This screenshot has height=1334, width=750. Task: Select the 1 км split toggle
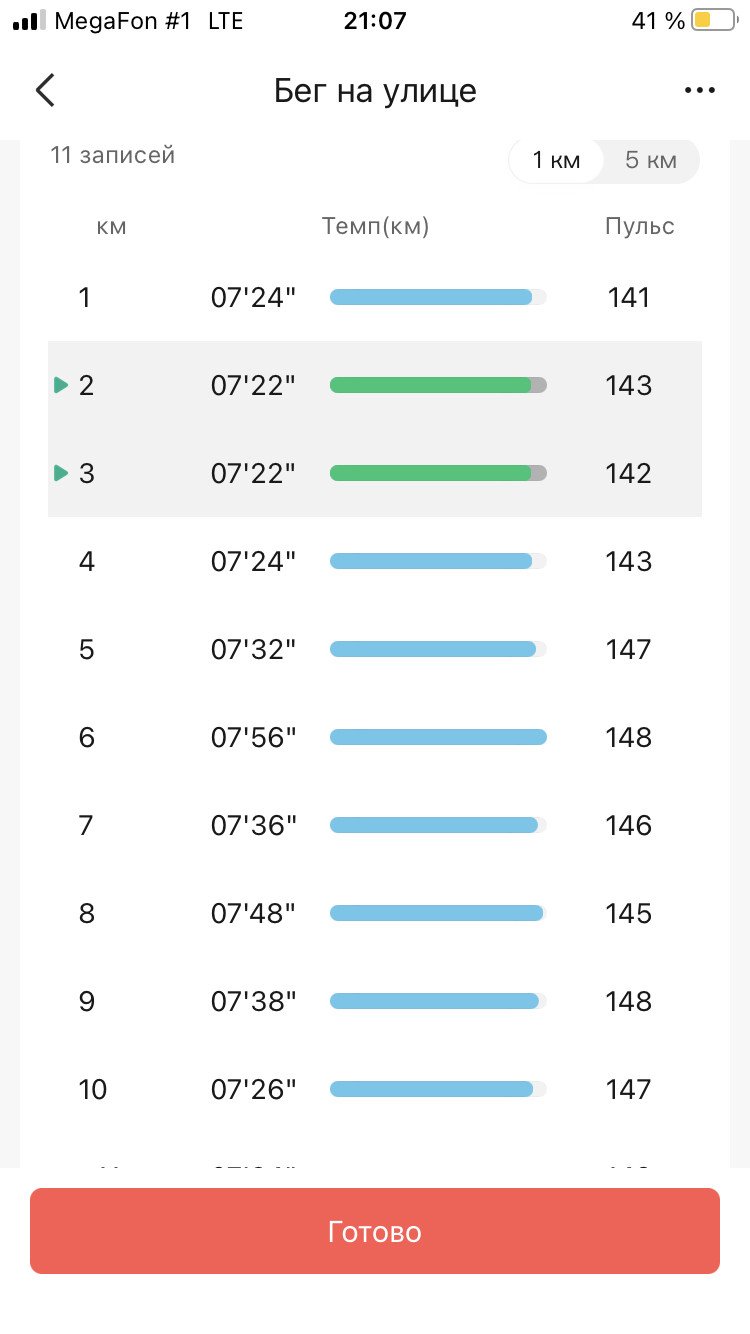click(x=556, y=160)
